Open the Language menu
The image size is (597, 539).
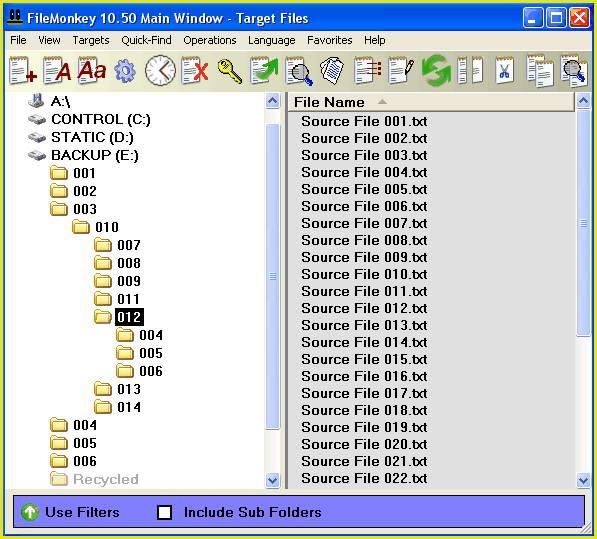[x=271, y=40]
